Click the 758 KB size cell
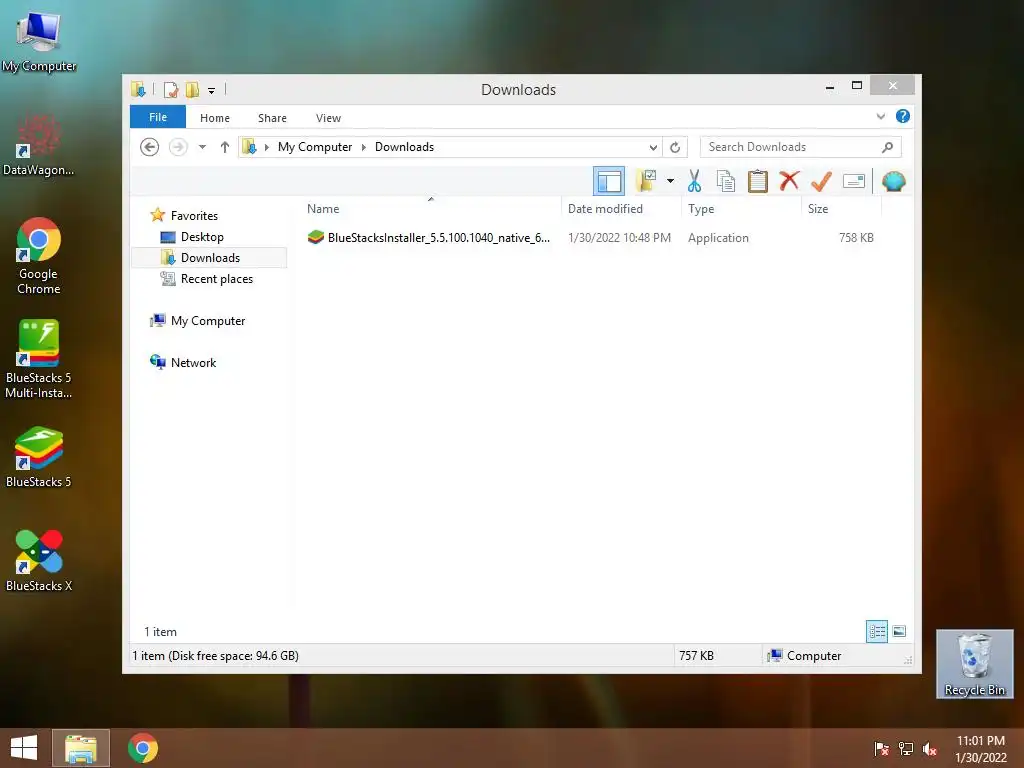 pyautogui.click(x=856, y=238)
